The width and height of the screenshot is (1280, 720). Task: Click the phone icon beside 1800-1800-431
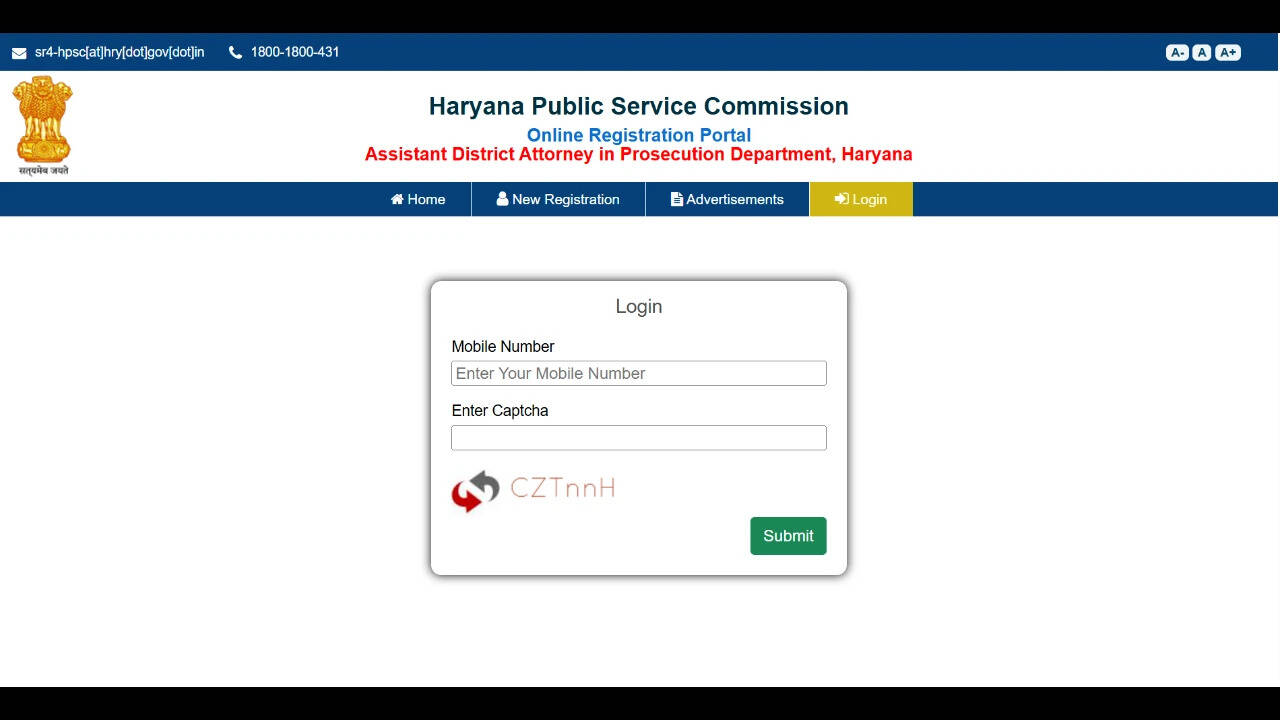pyautogui.click(x=235, y=53)
